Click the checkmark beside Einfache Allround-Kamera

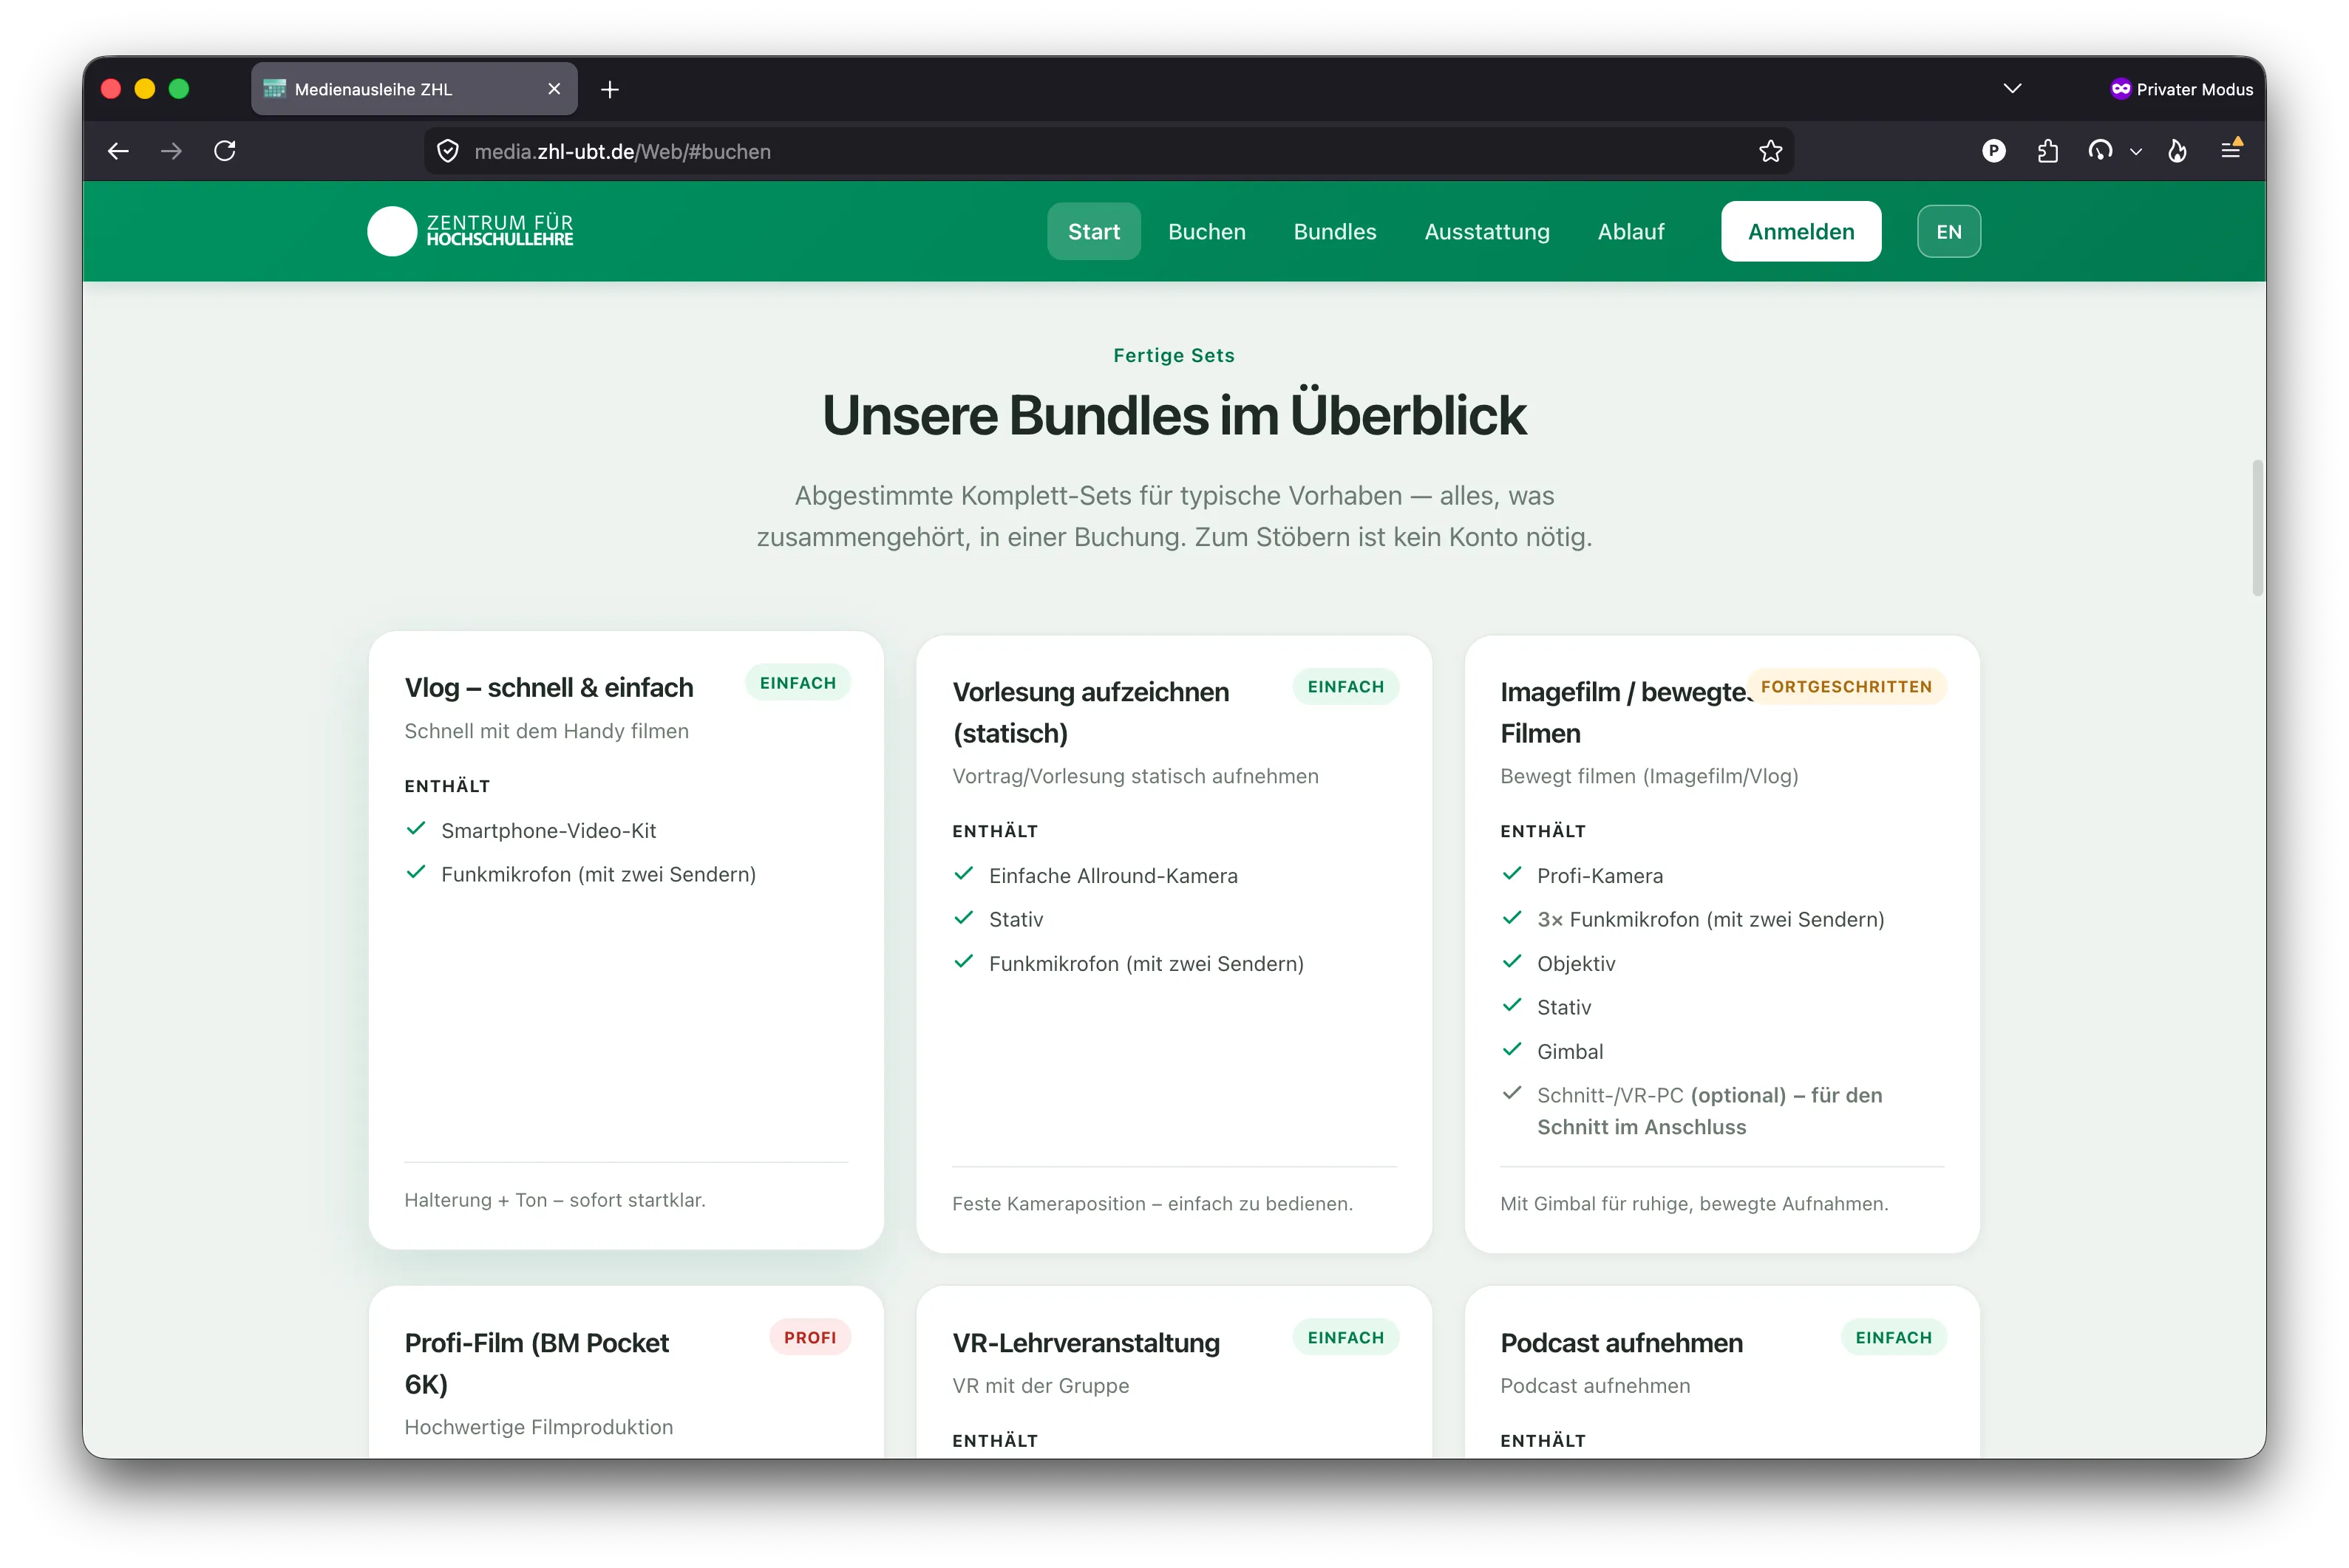coord(964,873)
